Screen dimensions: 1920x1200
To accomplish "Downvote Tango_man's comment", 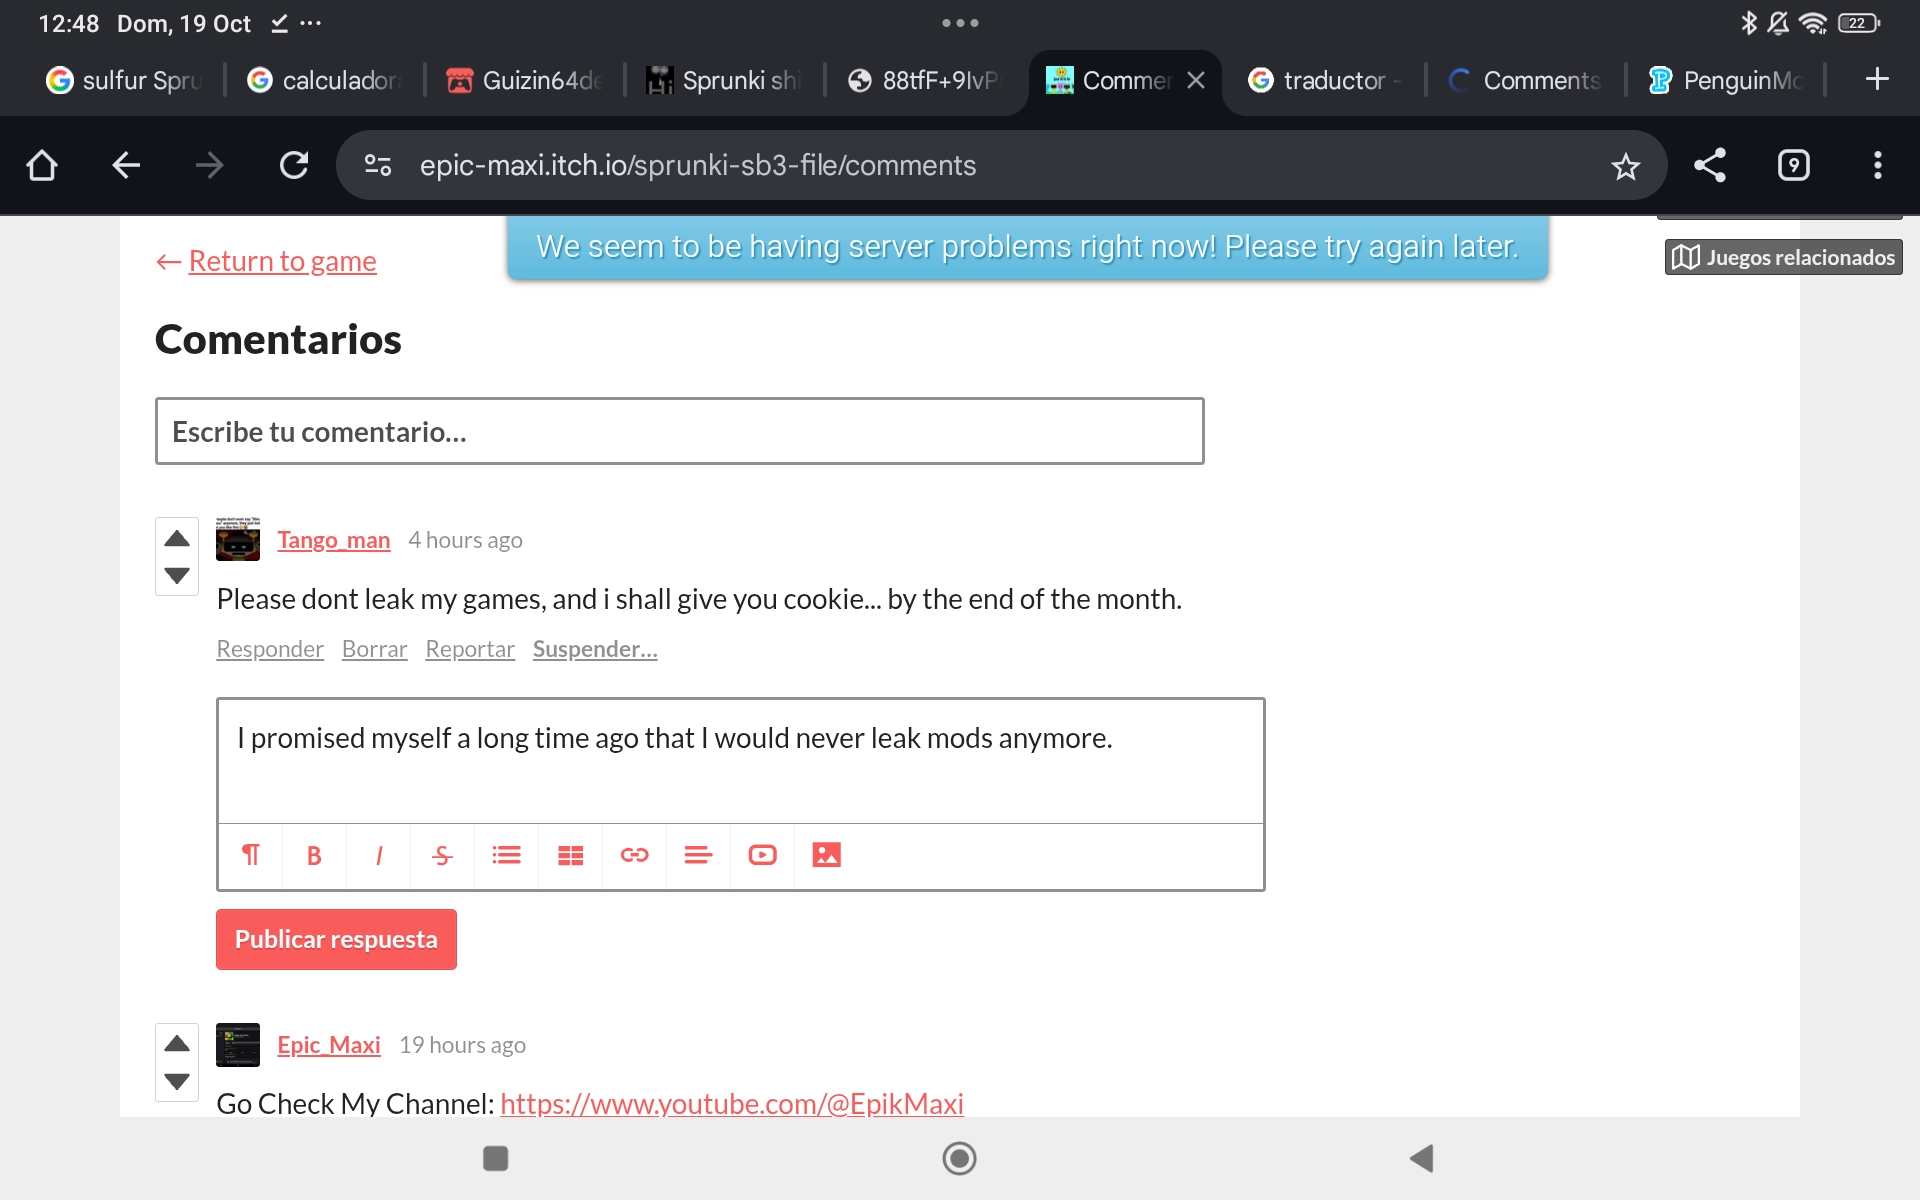I will (177, 575).
